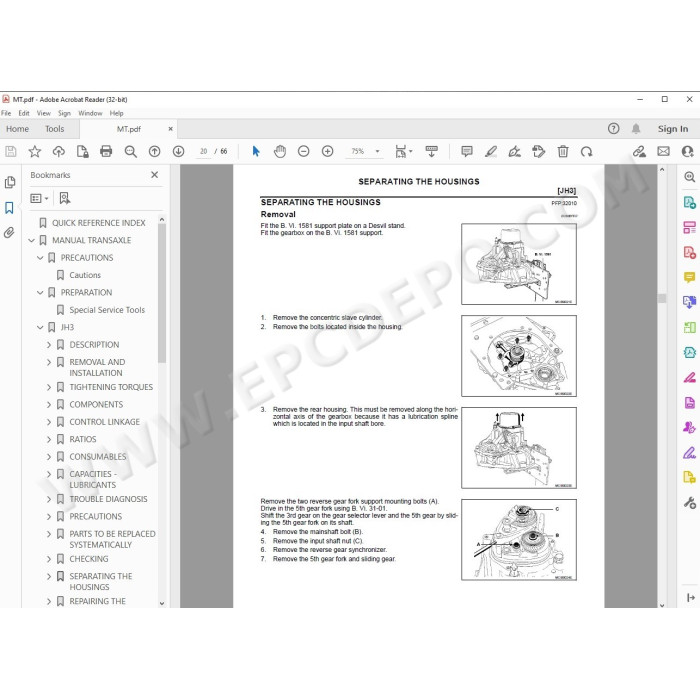Expand the DESCRIPTION bookmark
This screenshot has width=700, height=700.
(49, 345)
